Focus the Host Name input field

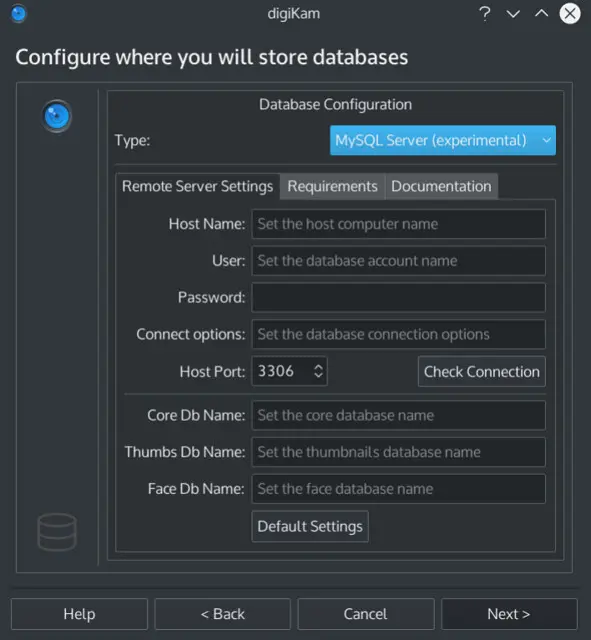coord(398,224)
